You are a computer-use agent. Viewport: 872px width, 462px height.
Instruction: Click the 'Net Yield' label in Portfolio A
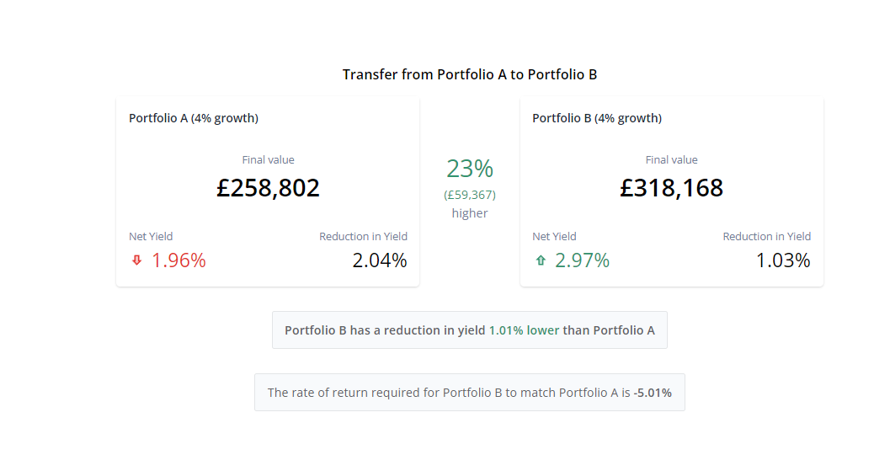coord(151,237)
